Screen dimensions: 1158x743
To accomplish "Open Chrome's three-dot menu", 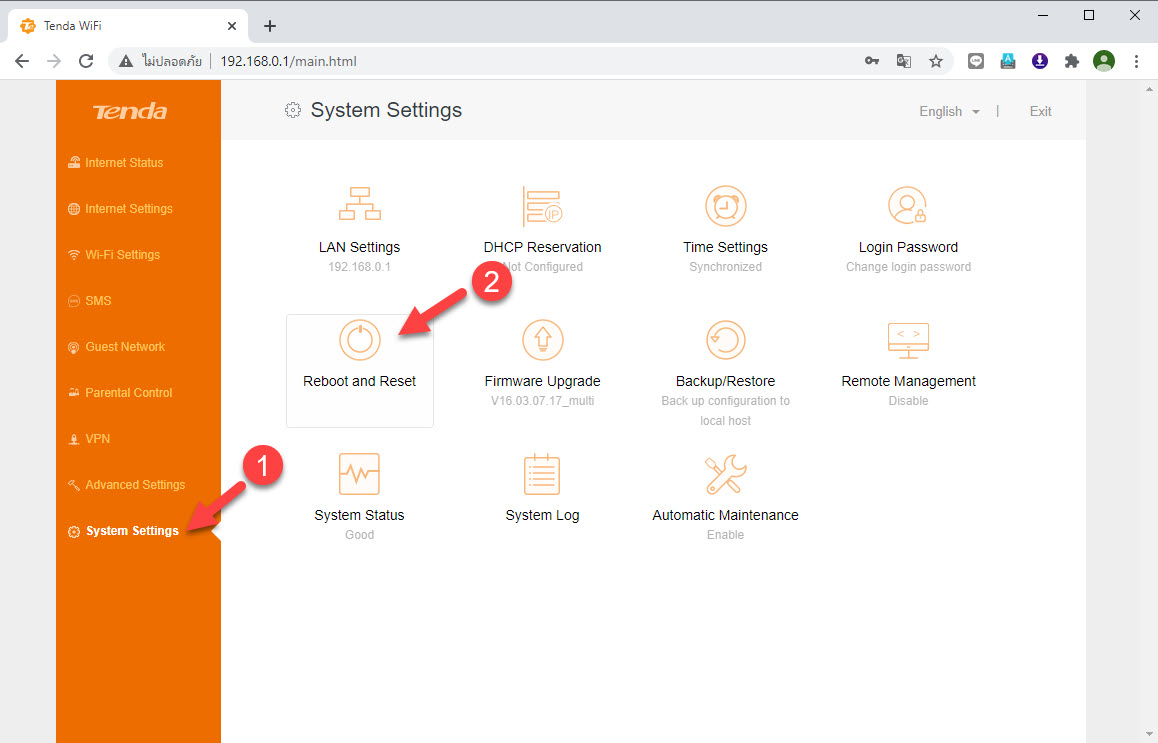I will [1136, 61].
